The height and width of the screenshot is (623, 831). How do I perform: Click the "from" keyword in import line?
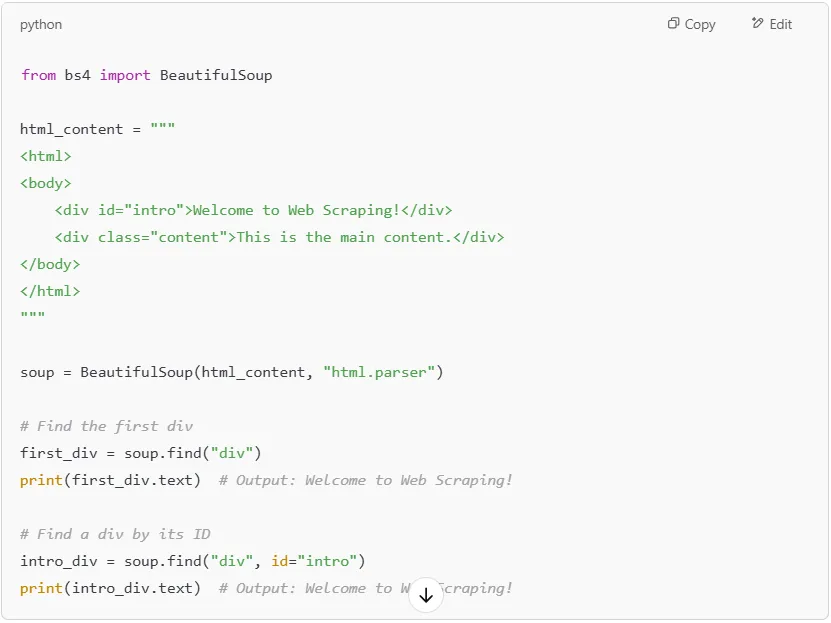[x=38, y=75]
